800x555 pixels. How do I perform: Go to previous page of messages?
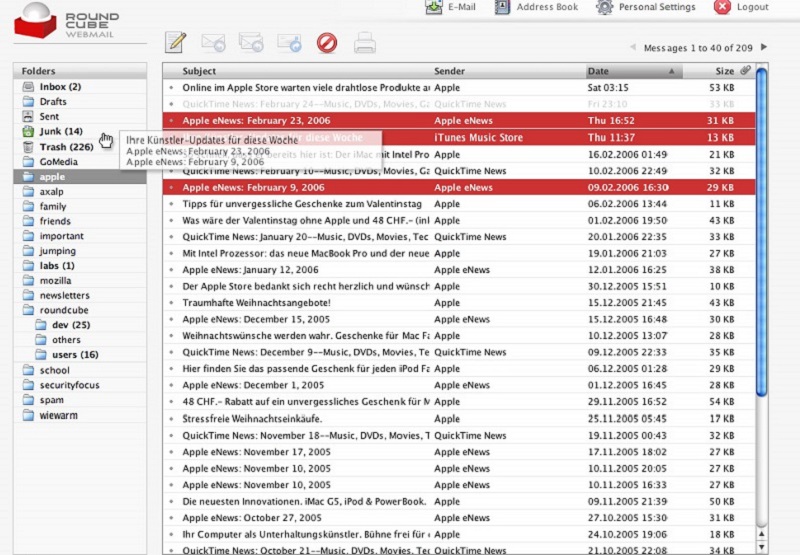pos(632,47)
